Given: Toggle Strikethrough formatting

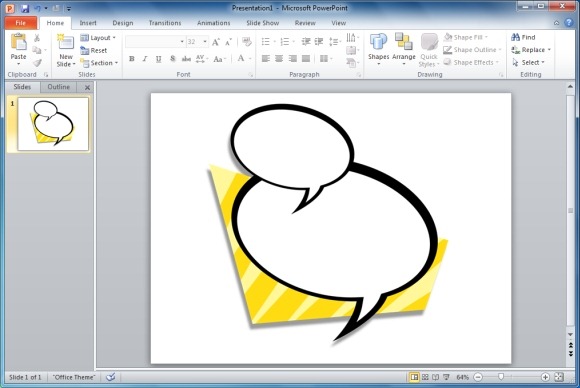Looking at the screenshot, I should coord(186,59).
